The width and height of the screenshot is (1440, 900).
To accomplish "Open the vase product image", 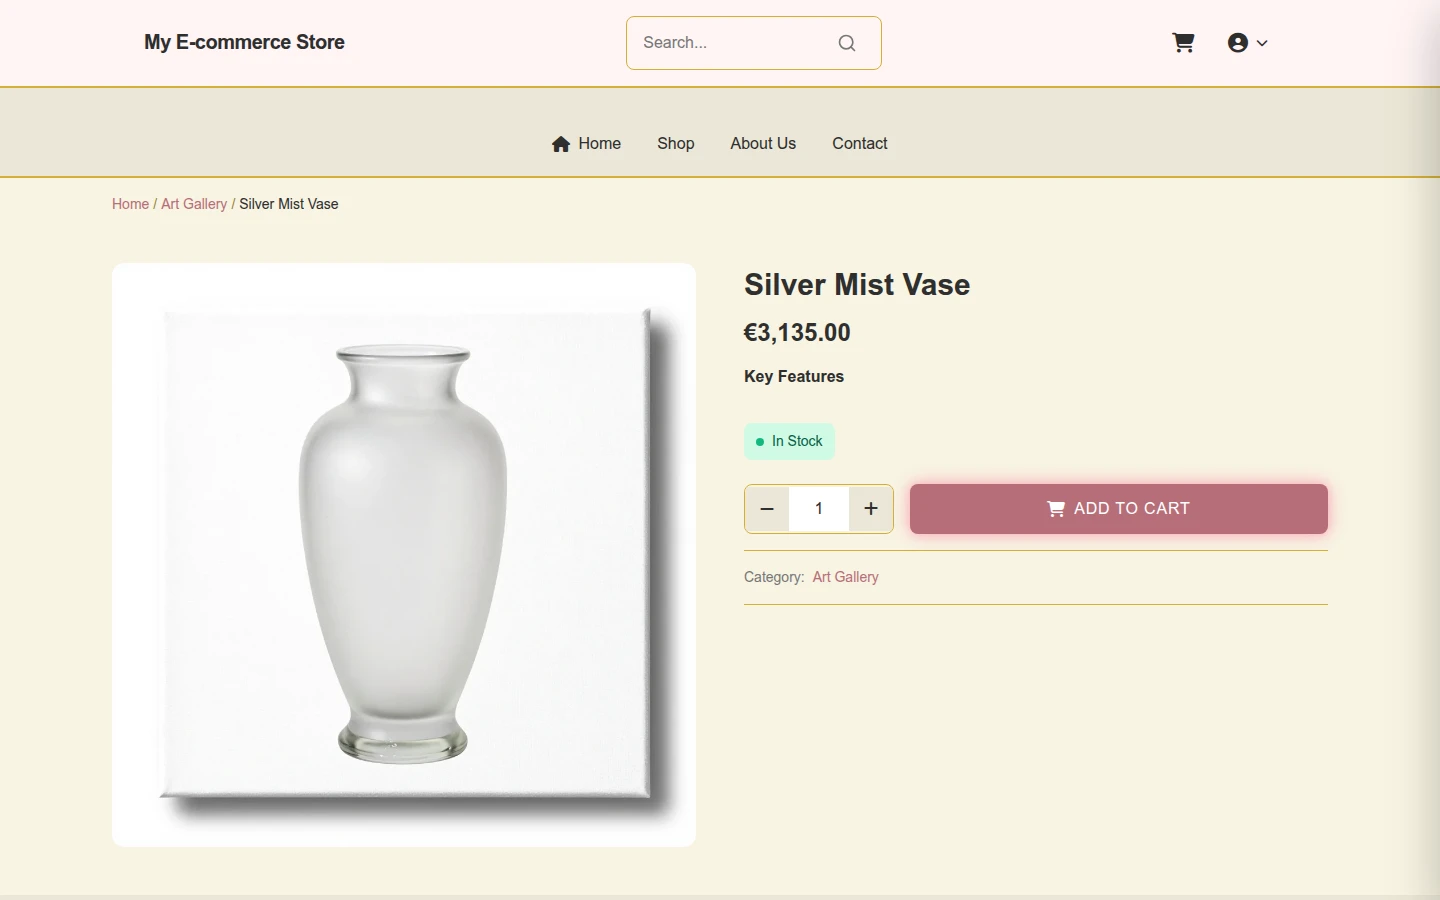I will click(404, 555).
